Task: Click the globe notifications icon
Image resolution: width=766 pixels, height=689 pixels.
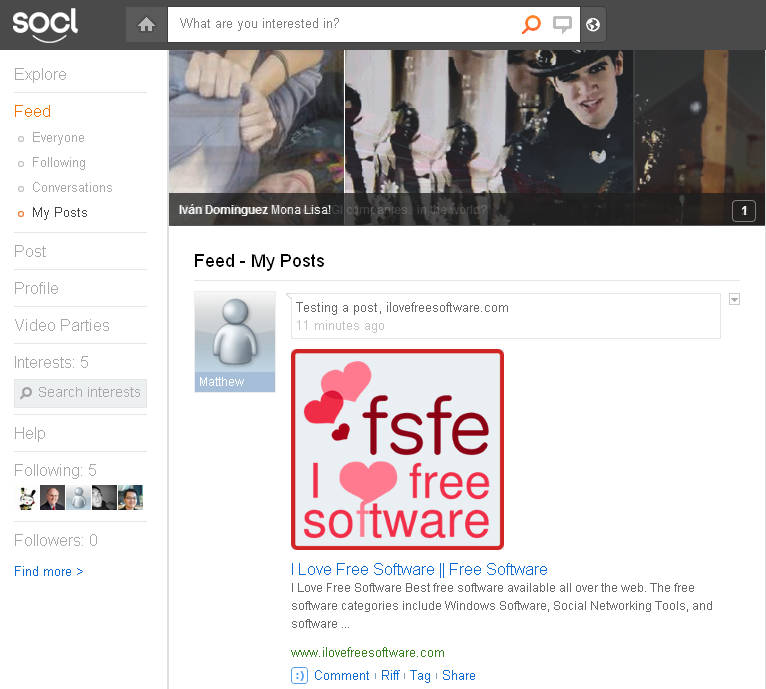Action: click(593, 24)
